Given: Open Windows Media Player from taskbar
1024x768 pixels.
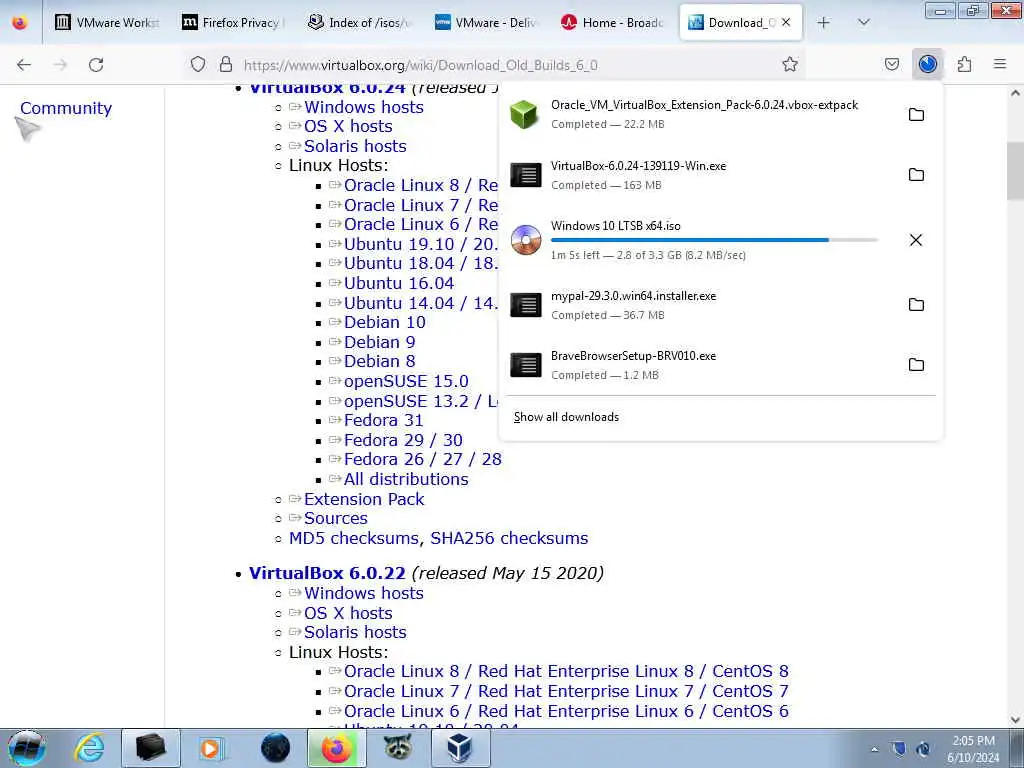Looking at the screenshot, I should (x=212, y=748).
